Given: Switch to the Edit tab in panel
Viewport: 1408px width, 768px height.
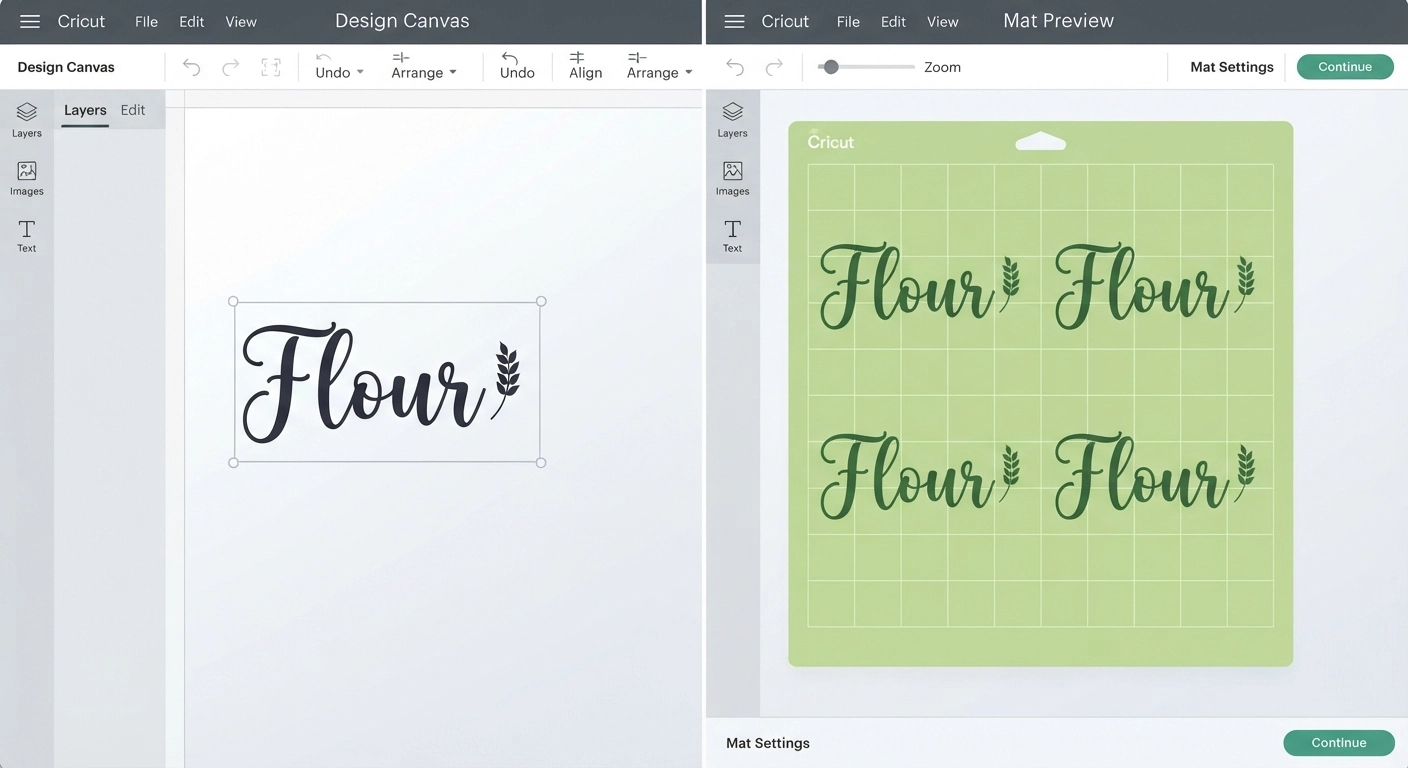Looking at the screenshot, I should pos(133,110).
